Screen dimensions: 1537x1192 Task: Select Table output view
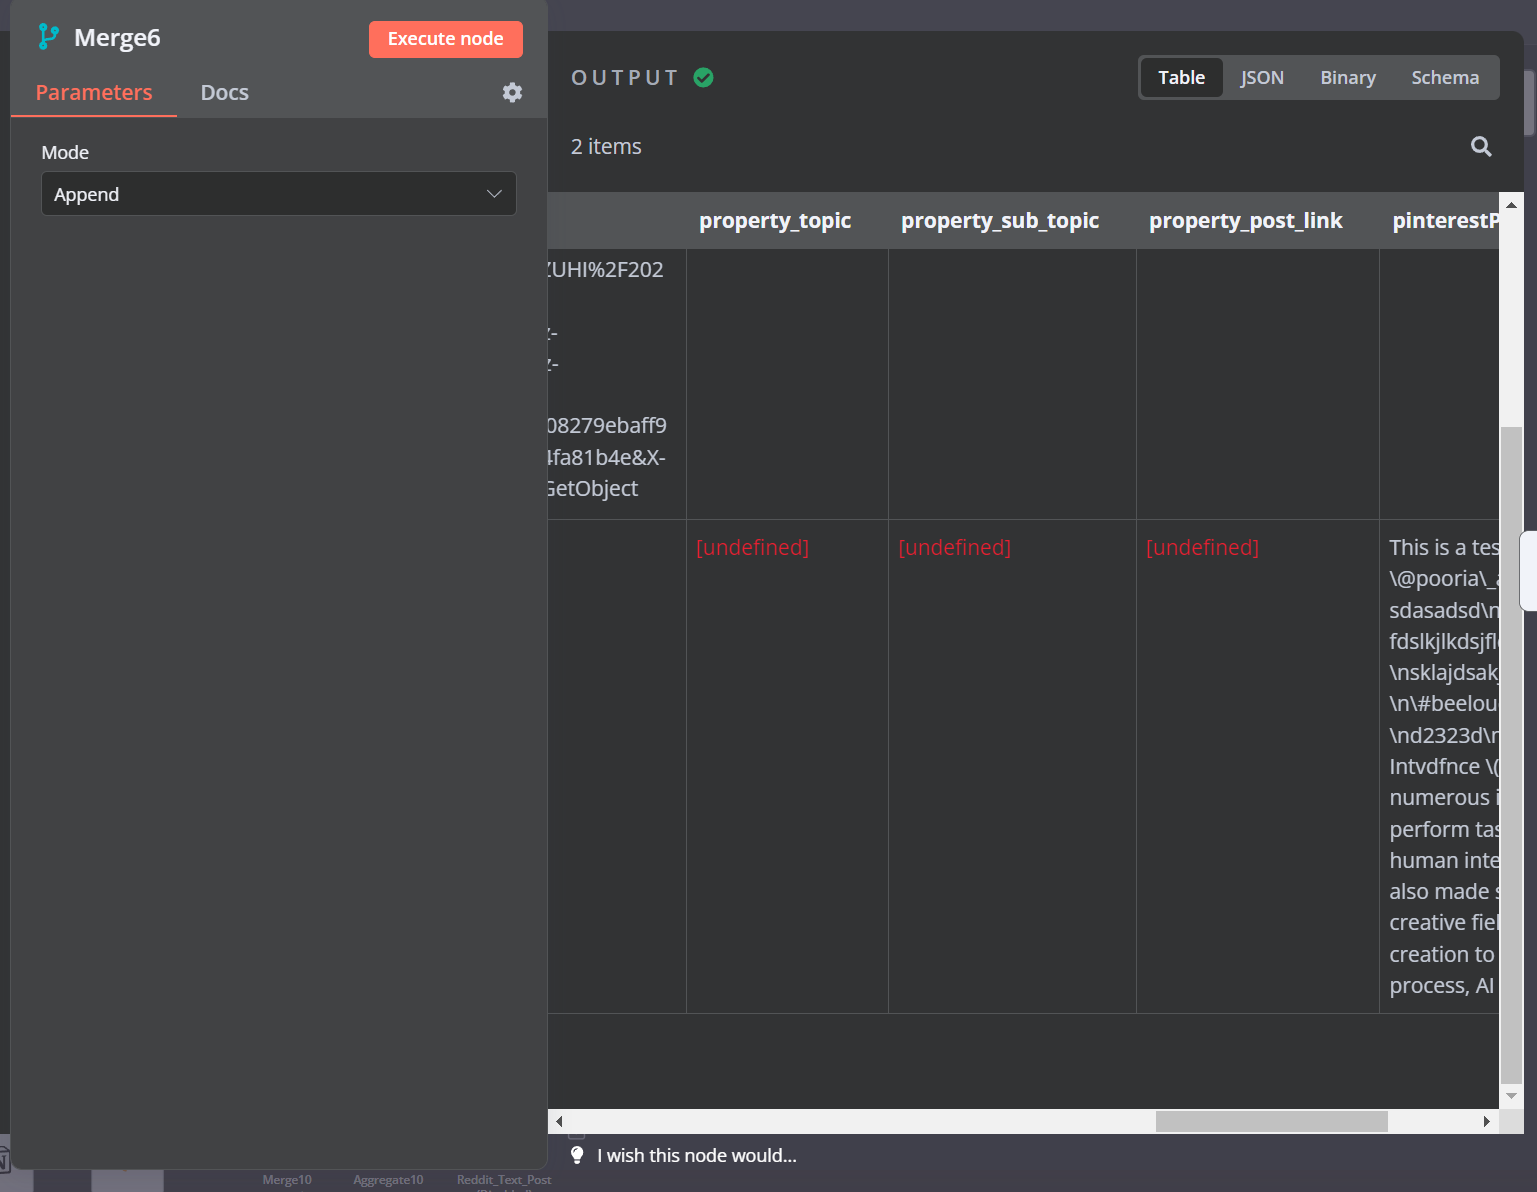1181,77
